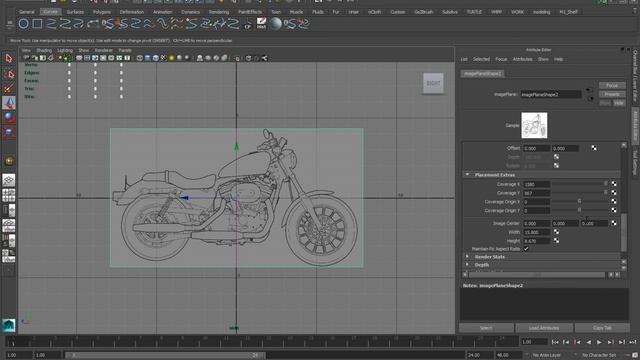Activate the Scale tool cube icon
This screenshot has height=360, width=640.
tap(9, 131)
